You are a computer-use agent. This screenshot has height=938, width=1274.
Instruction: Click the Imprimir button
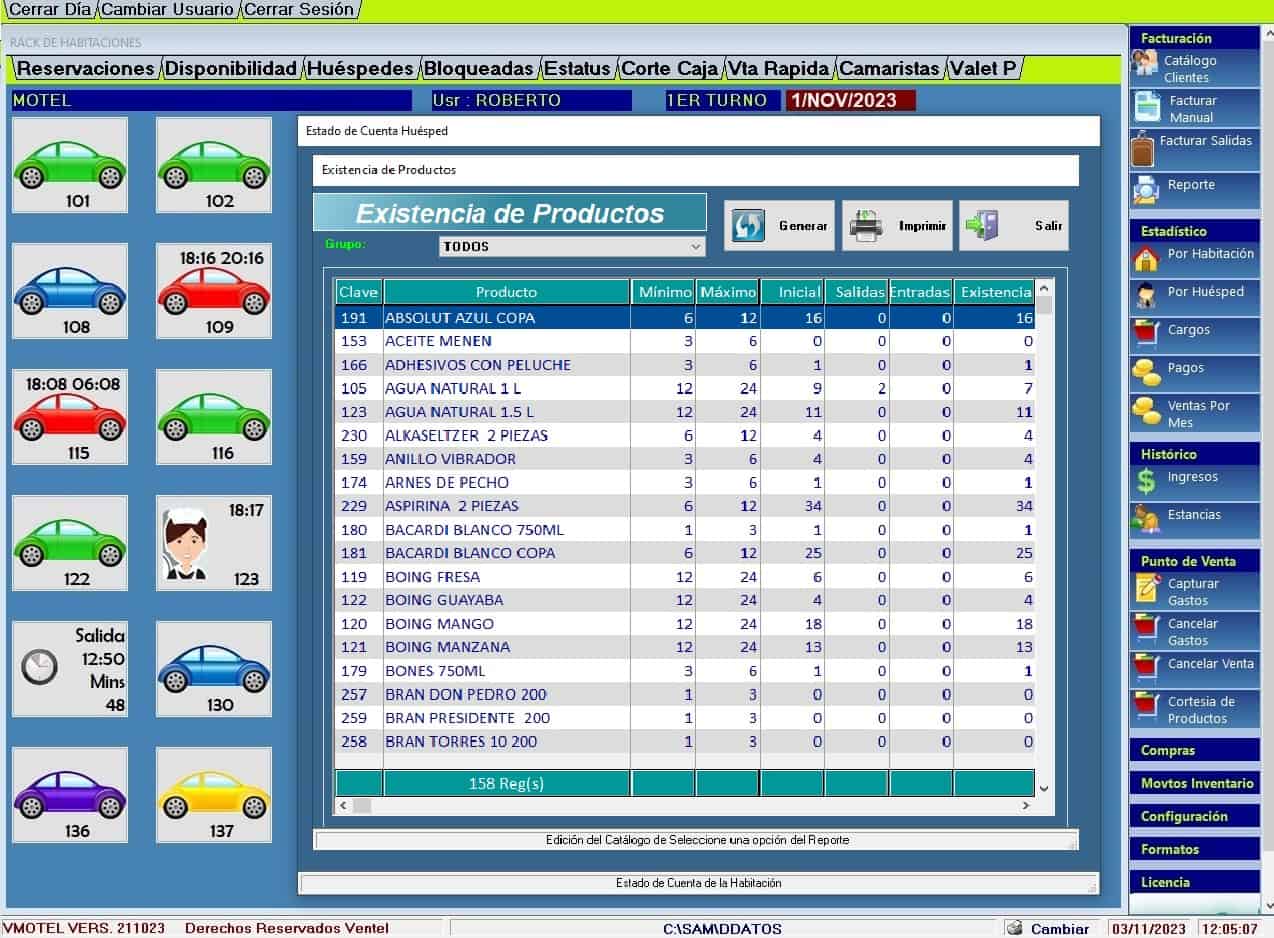click(898, 226)
